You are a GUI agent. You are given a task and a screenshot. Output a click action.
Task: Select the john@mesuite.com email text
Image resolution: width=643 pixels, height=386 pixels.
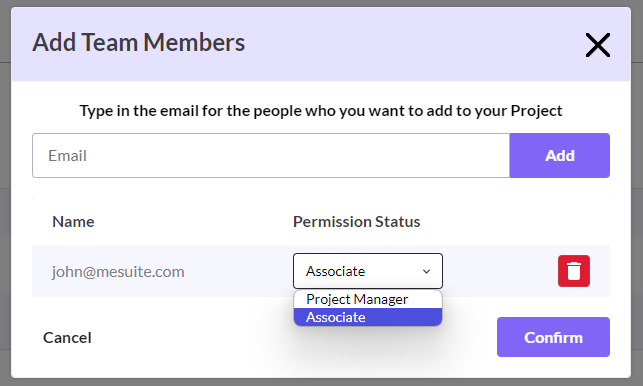click(118, 272)
